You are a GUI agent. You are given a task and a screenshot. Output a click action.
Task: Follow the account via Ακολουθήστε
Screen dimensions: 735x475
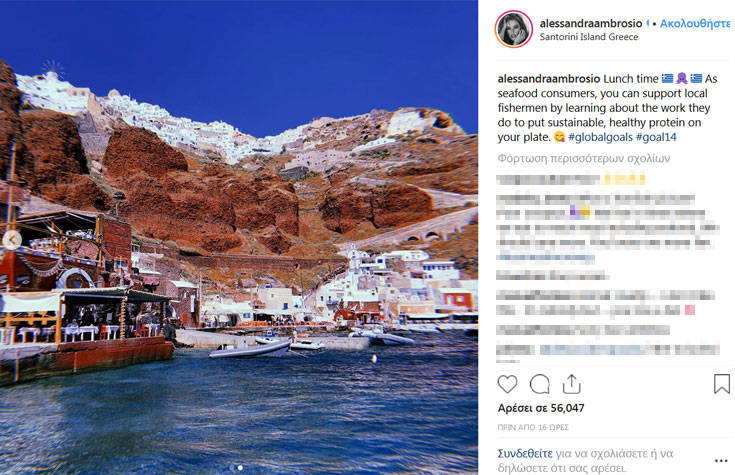(x=696, y=23)
